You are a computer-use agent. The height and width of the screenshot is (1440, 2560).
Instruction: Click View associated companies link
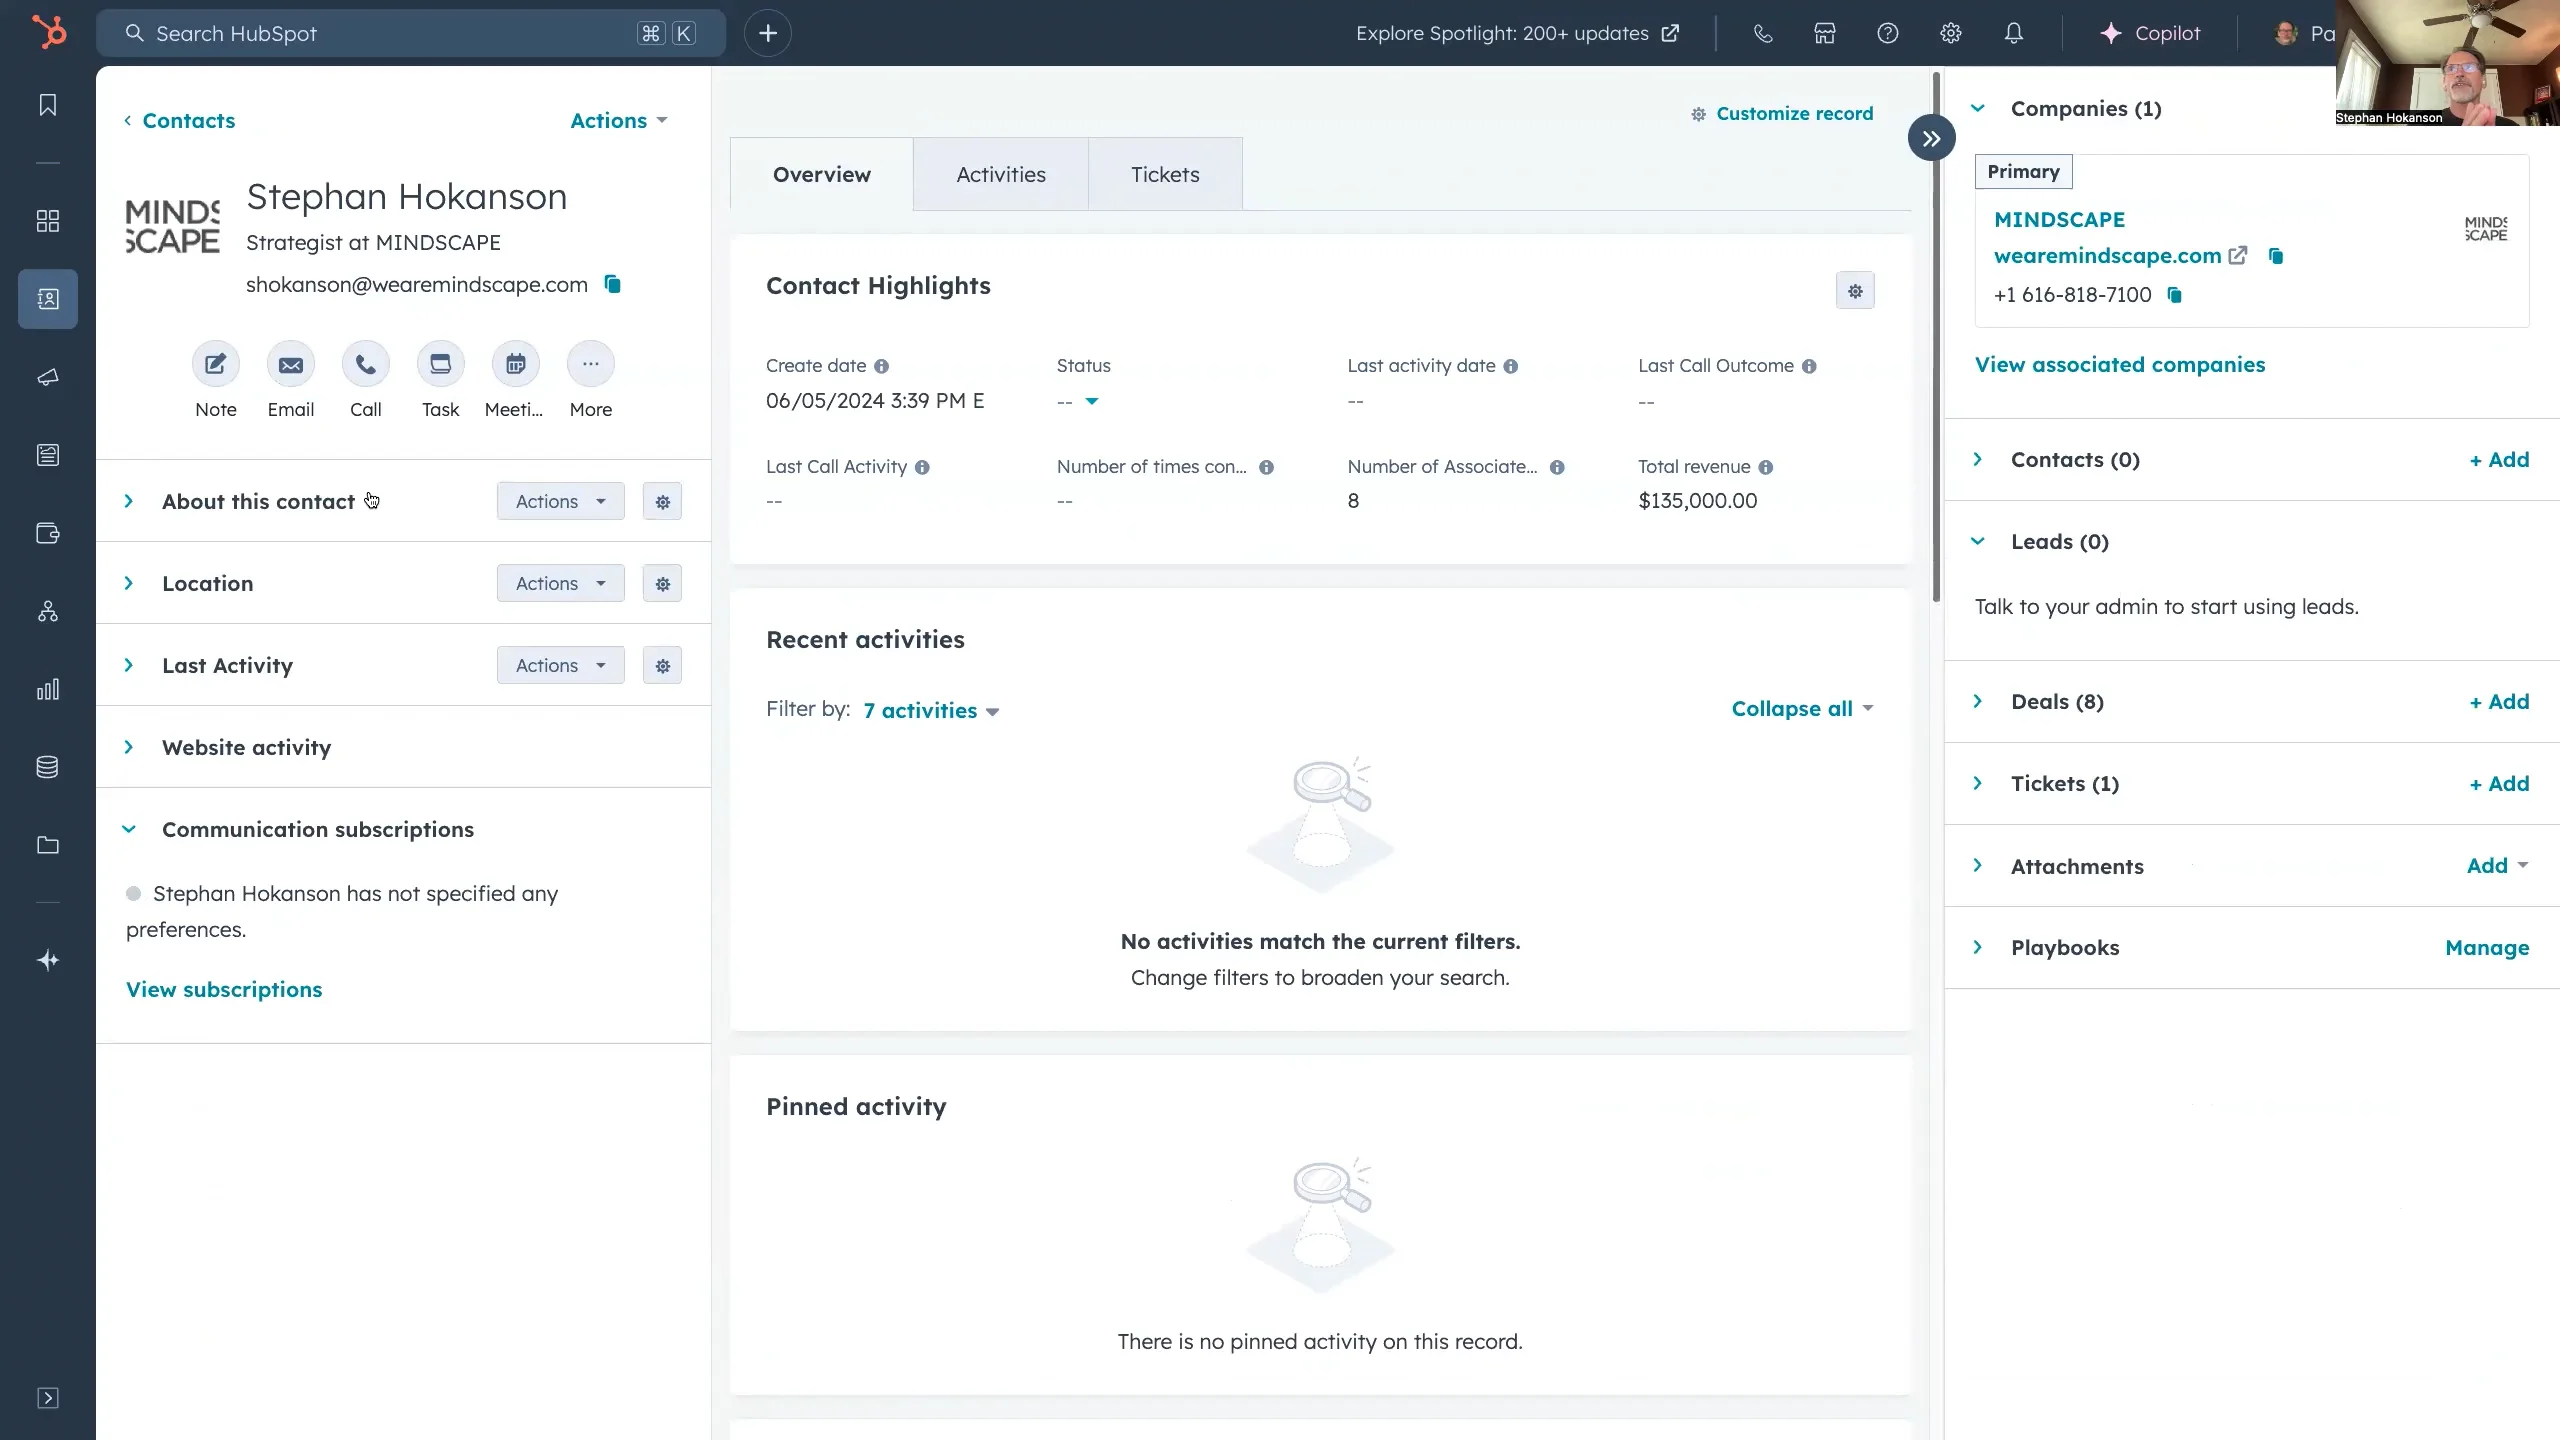pyautogui.click(x=2120, y=364)
